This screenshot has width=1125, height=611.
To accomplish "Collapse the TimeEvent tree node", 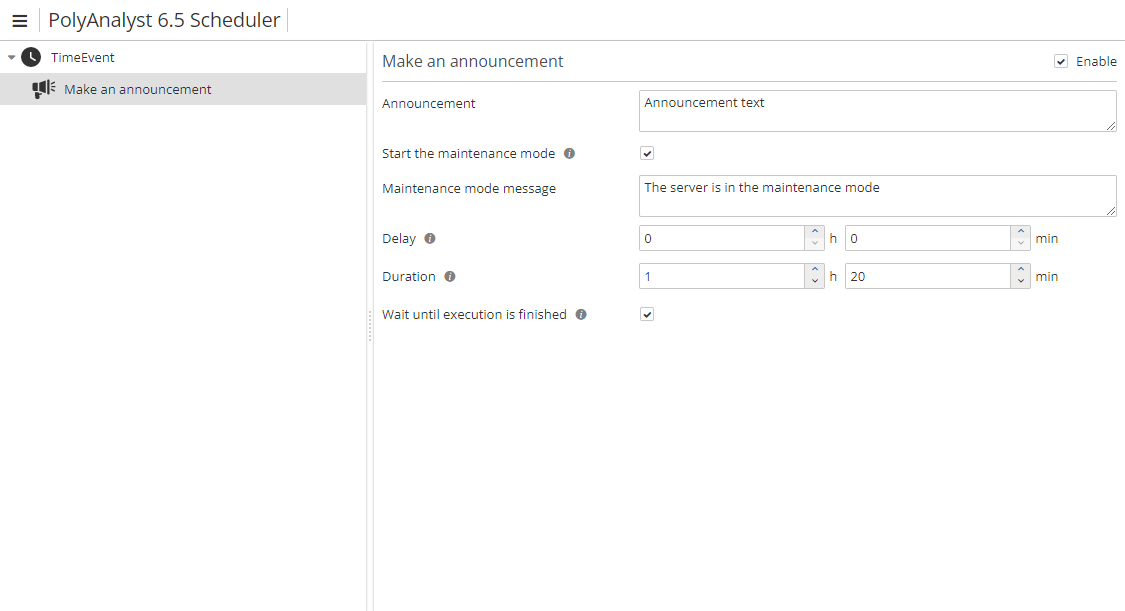I will tap(11, 58).
